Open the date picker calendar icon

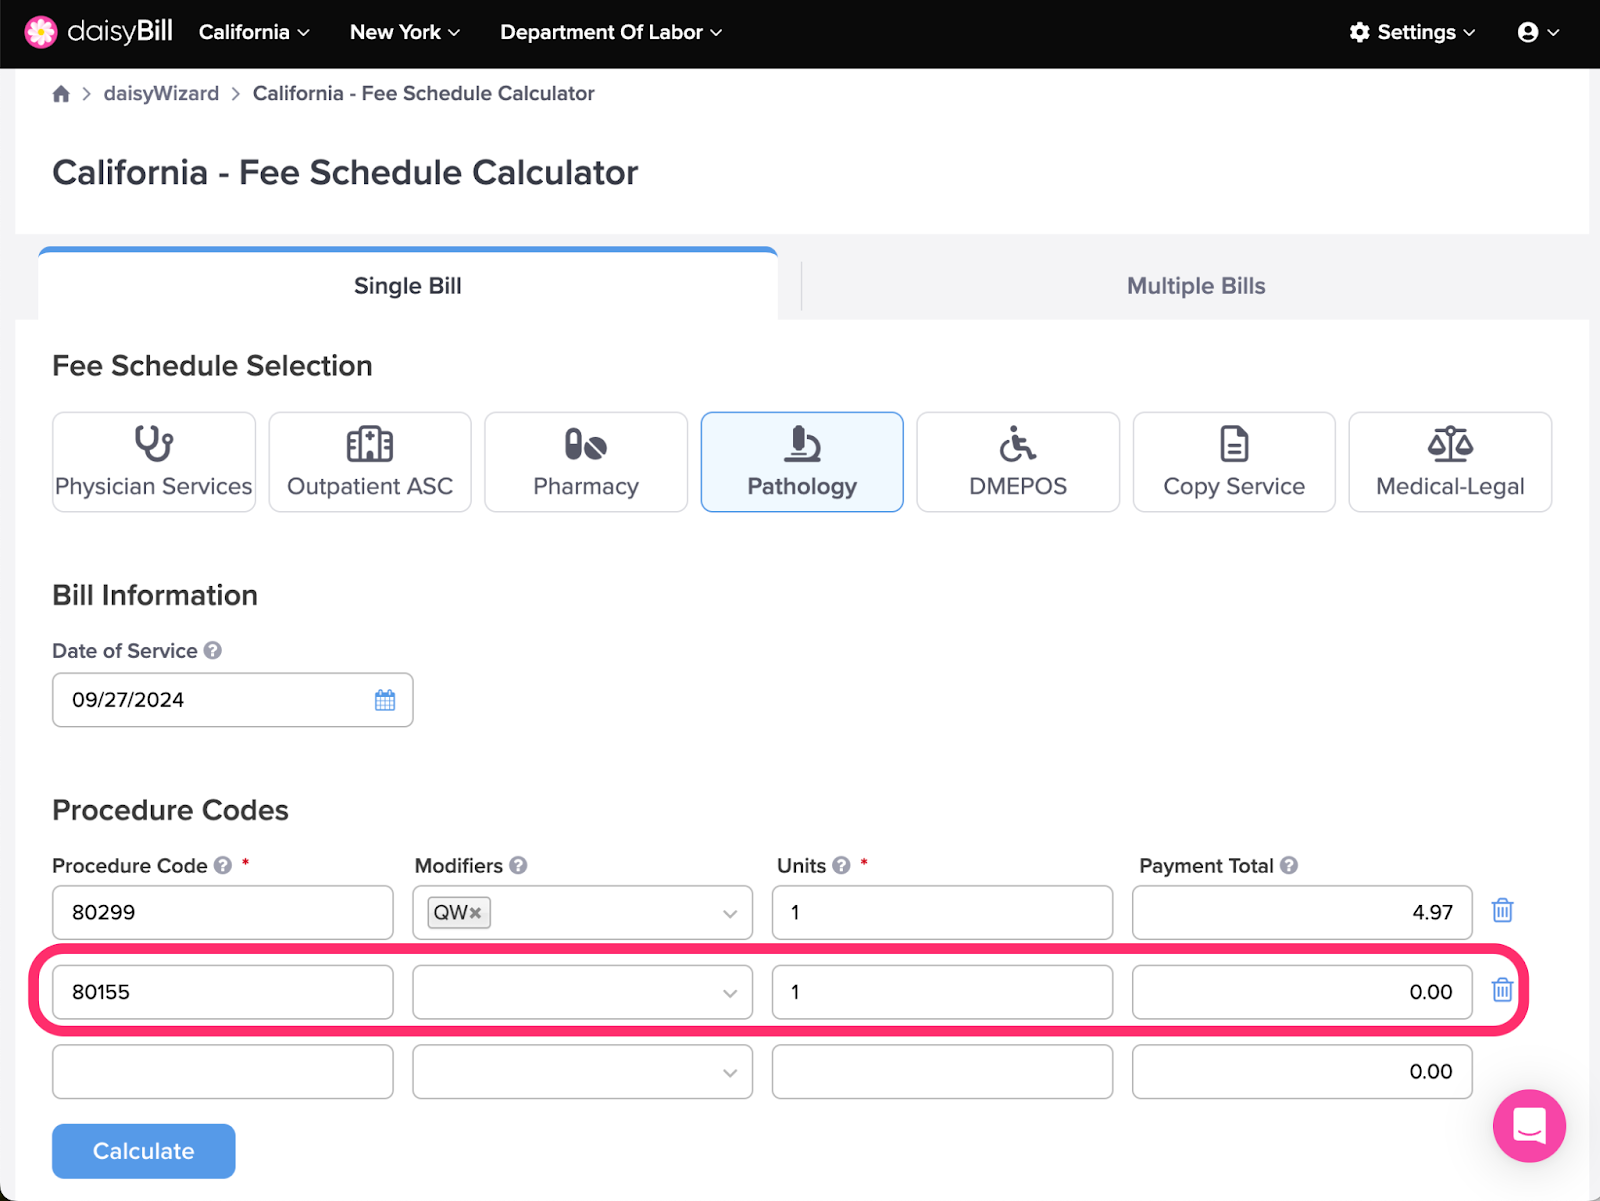385,700
